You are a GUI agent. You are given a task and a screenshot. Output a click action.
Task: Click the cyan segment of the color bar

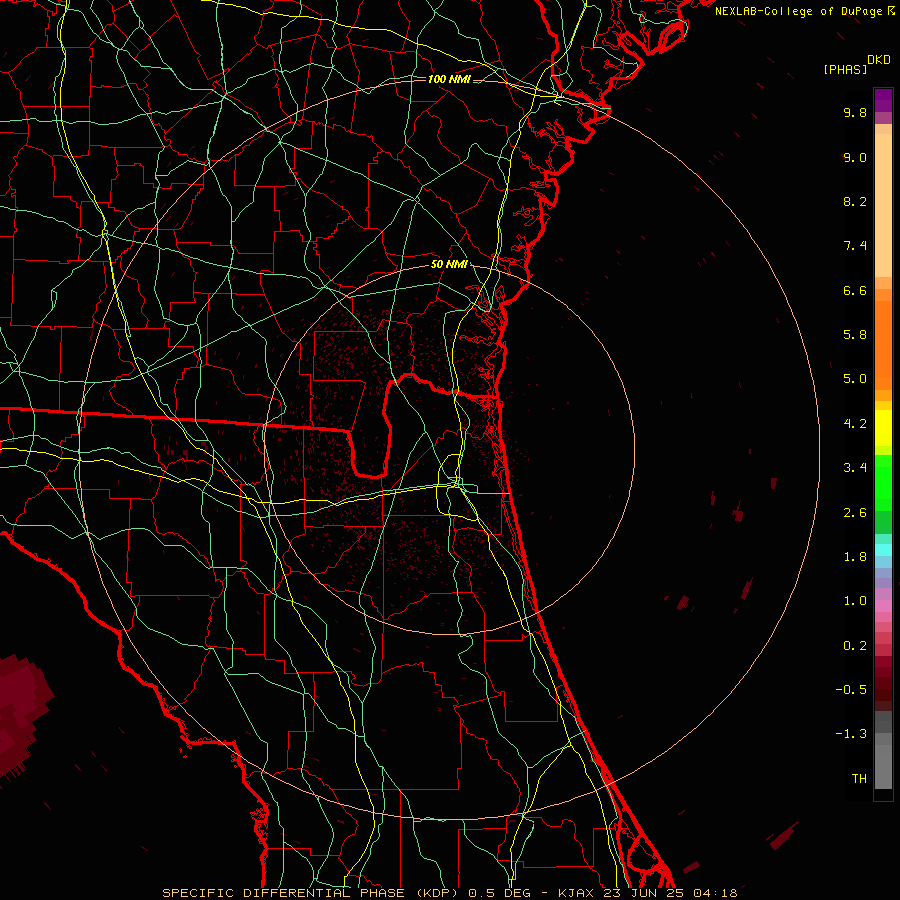(x=883, y=550)
